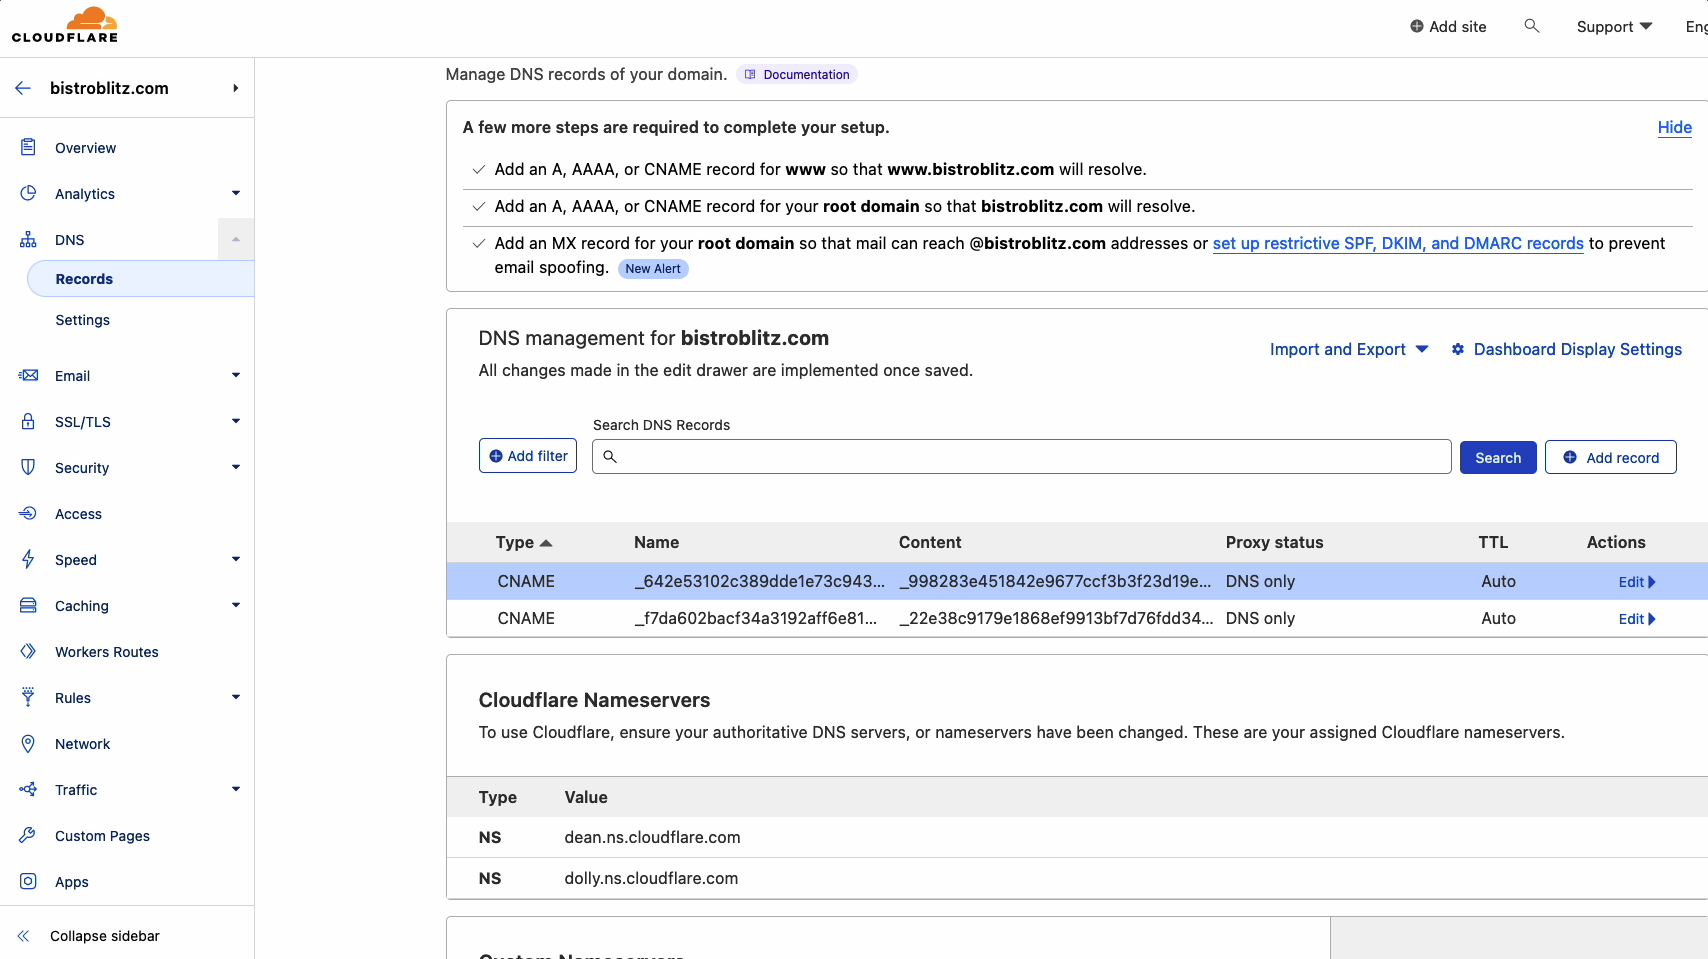The height and width of the screenshot is (959, 1708).
Task: Open the Import and Export dropdown
Action: pyautogui.click(x=1348, y=349)
